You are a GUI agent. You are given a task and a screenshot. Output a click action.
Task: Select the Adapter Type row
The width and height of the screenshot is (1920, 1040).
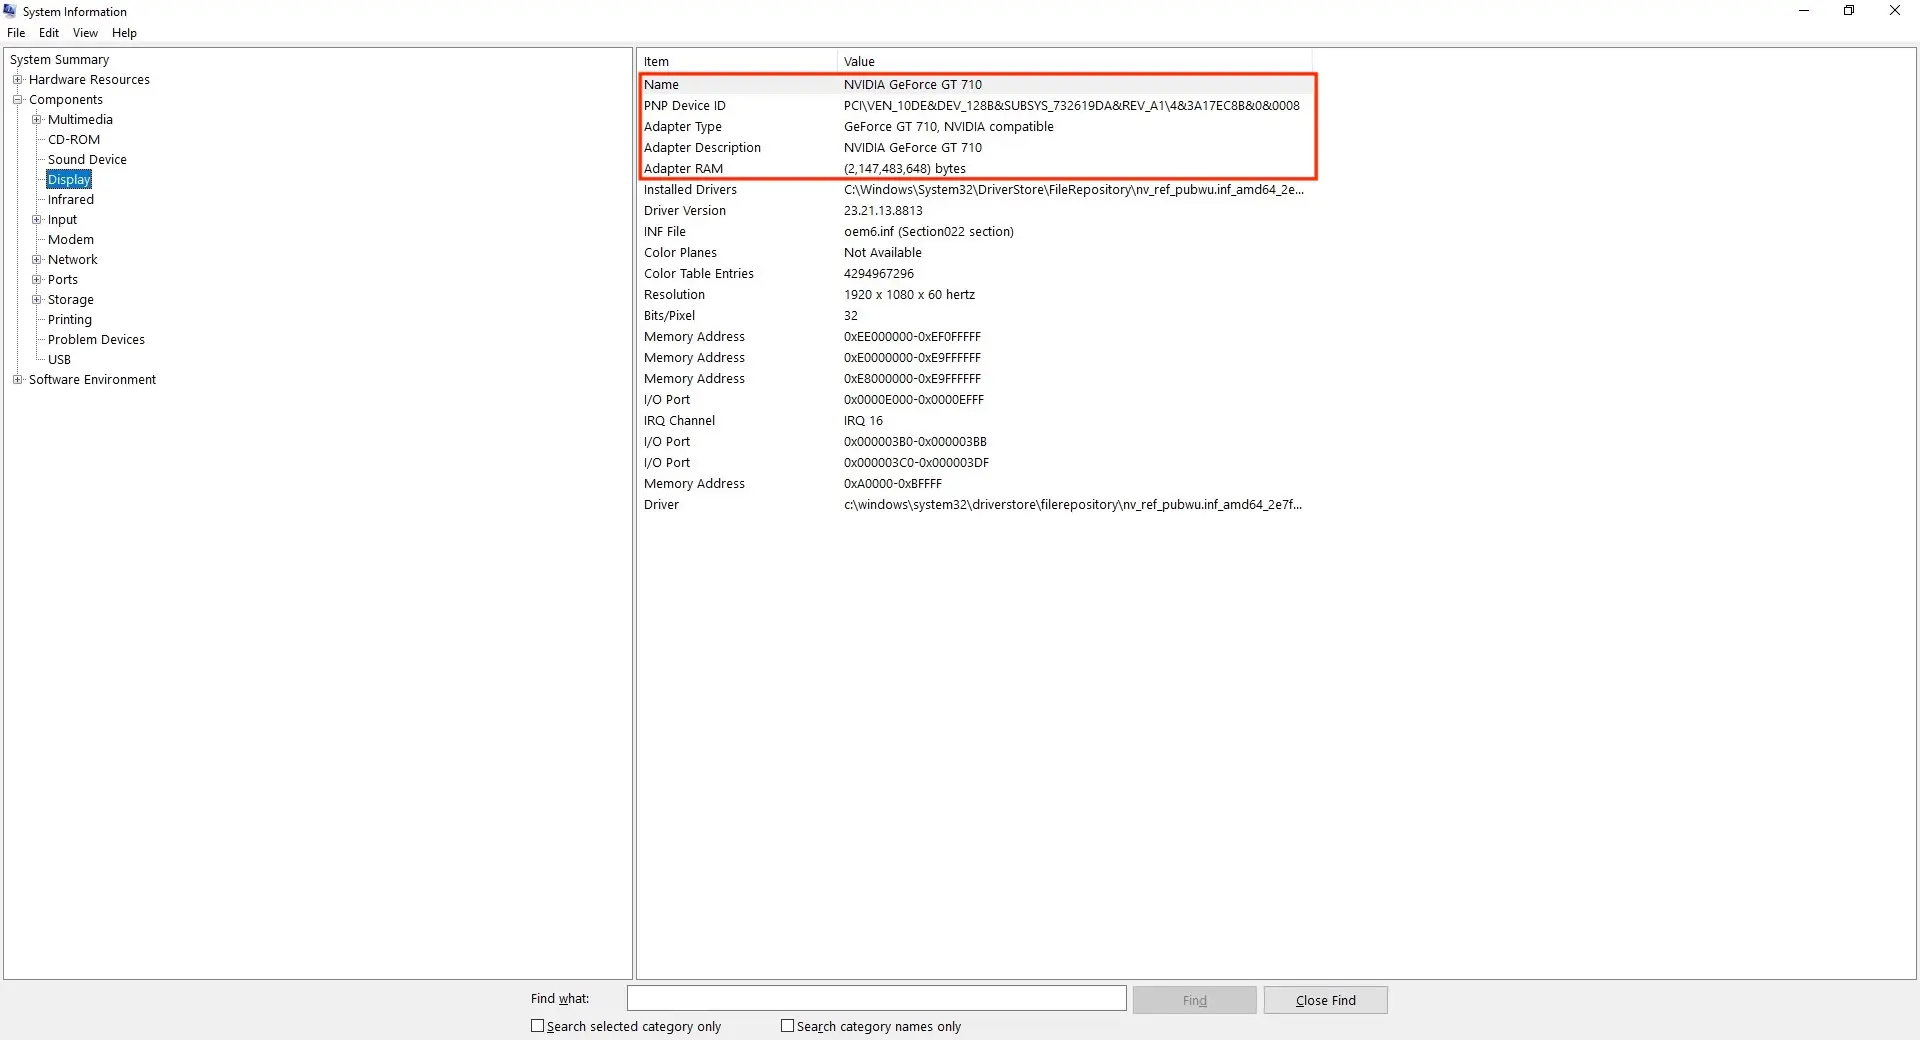(976, 127)
